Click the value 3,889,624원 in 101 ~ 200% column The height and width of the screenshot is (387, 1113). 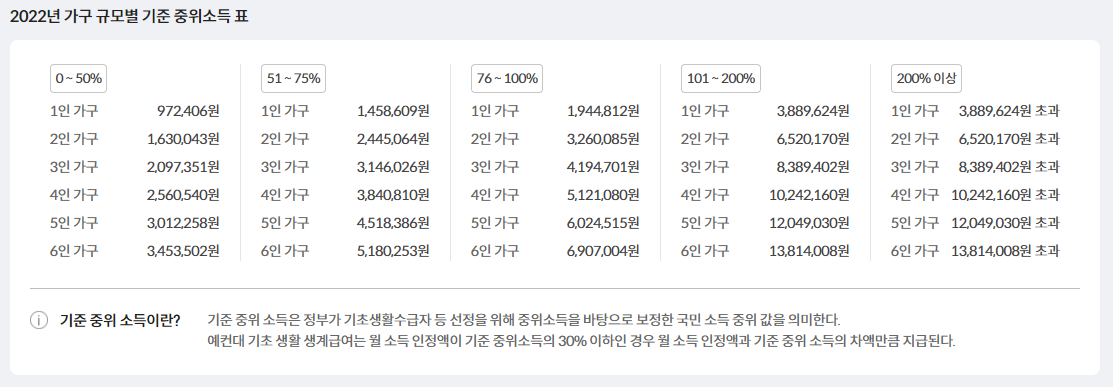click(x=813, y=111)
